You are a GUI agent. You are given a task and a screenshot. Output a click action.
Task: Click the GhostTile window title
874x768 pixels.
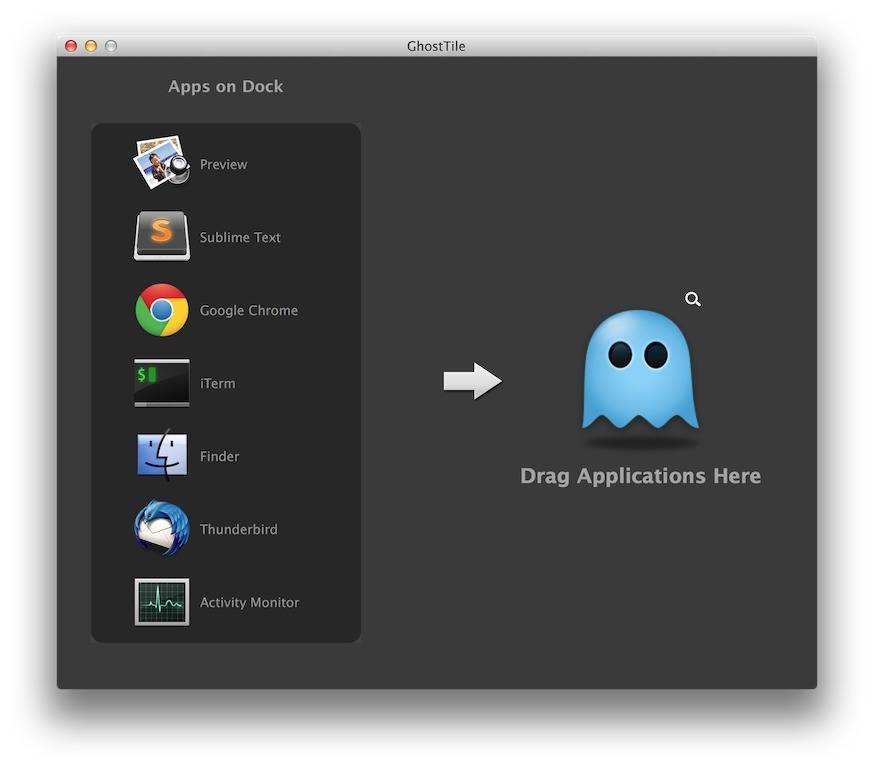pyautogui.click(x=436, y=46)
